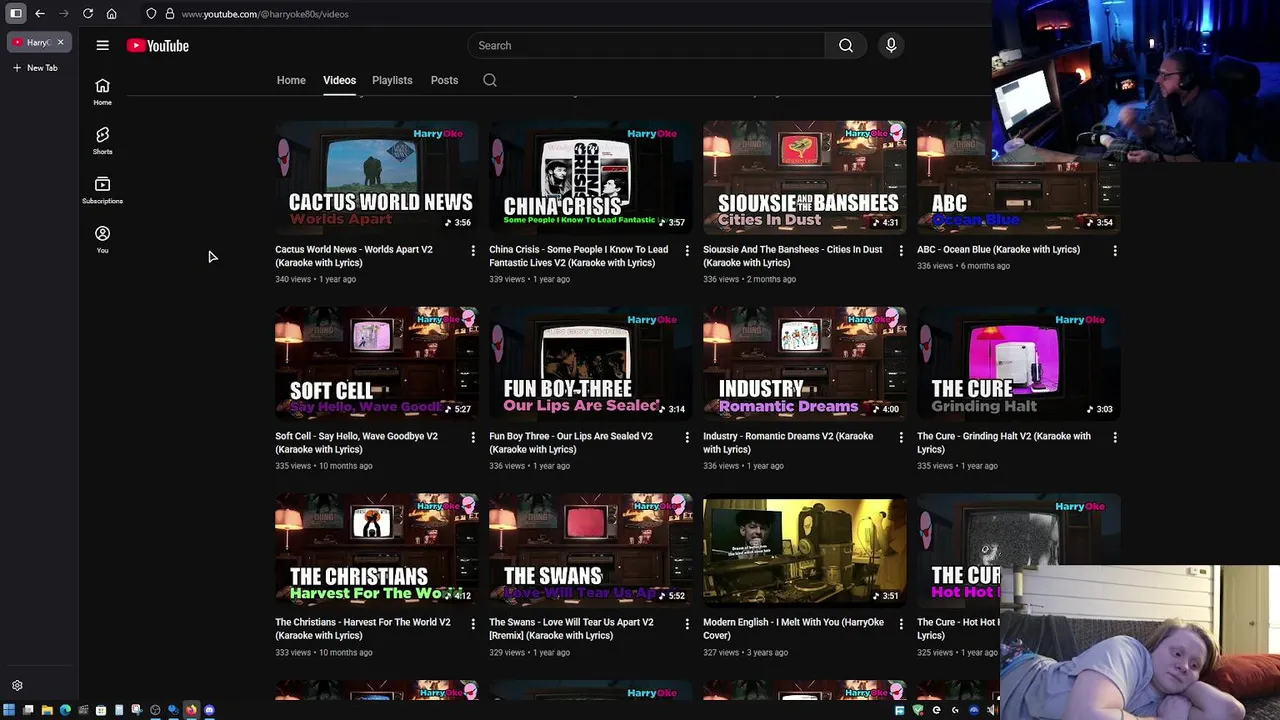Open the Posts tab

444,80
